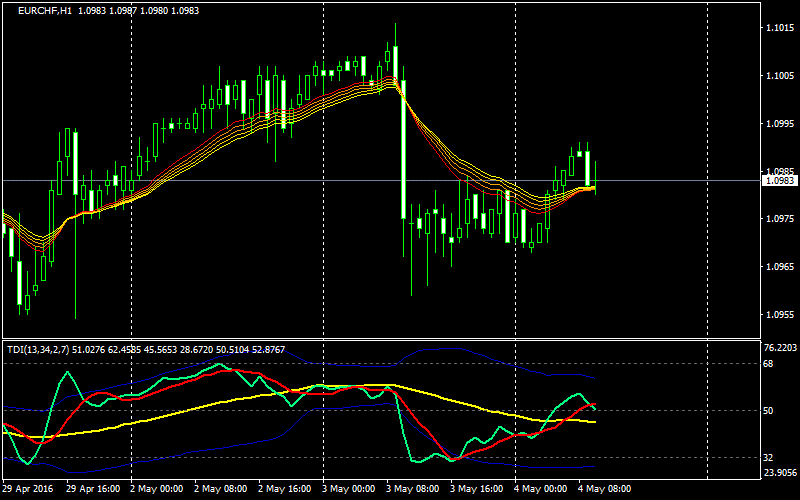
Task: Click the 3 May 08:00 time label
Action: (413, 489)
